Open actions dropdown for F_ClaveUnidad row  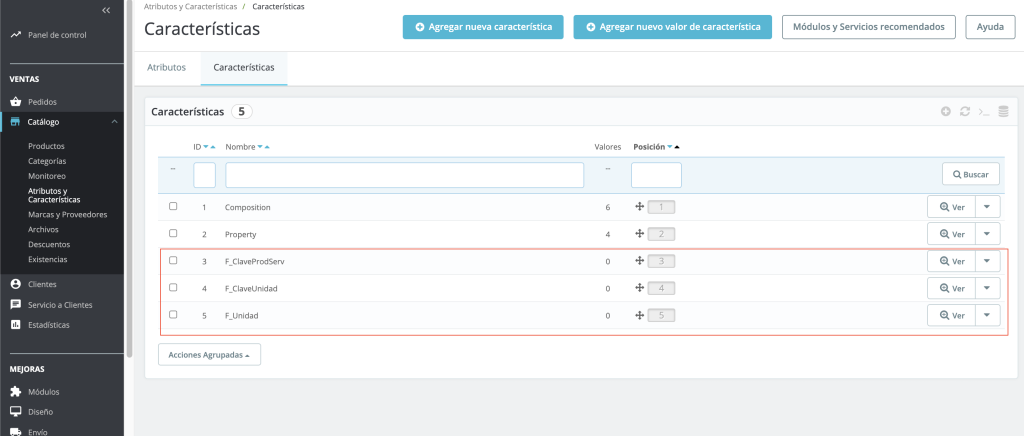[x=987, y=288]
